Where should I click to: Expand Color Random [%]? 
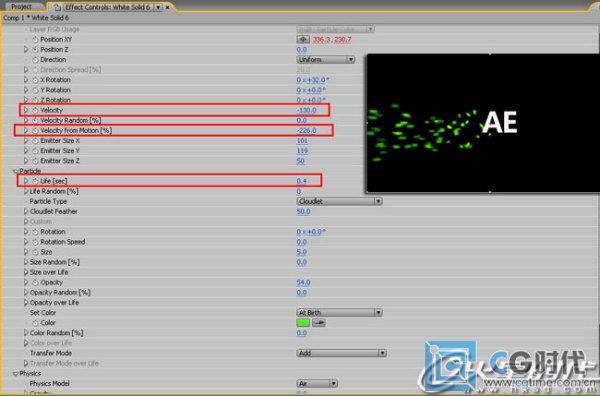(x=26, y=333)
